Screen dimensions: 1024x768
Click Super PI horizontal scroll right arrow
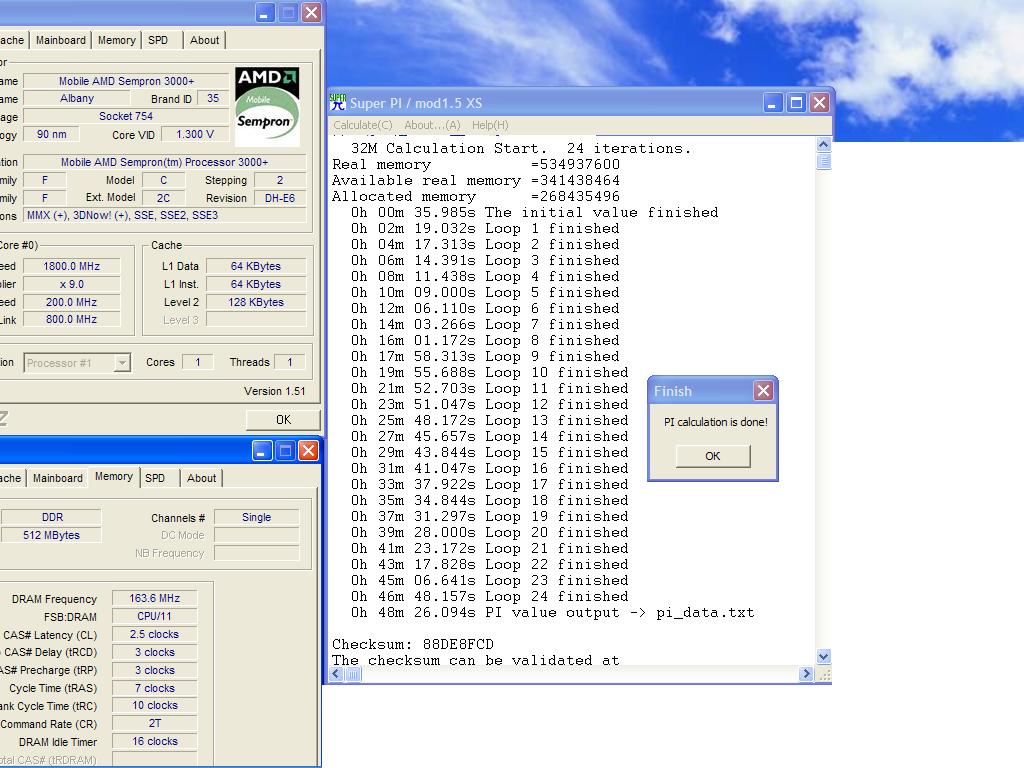click(807, 674)
